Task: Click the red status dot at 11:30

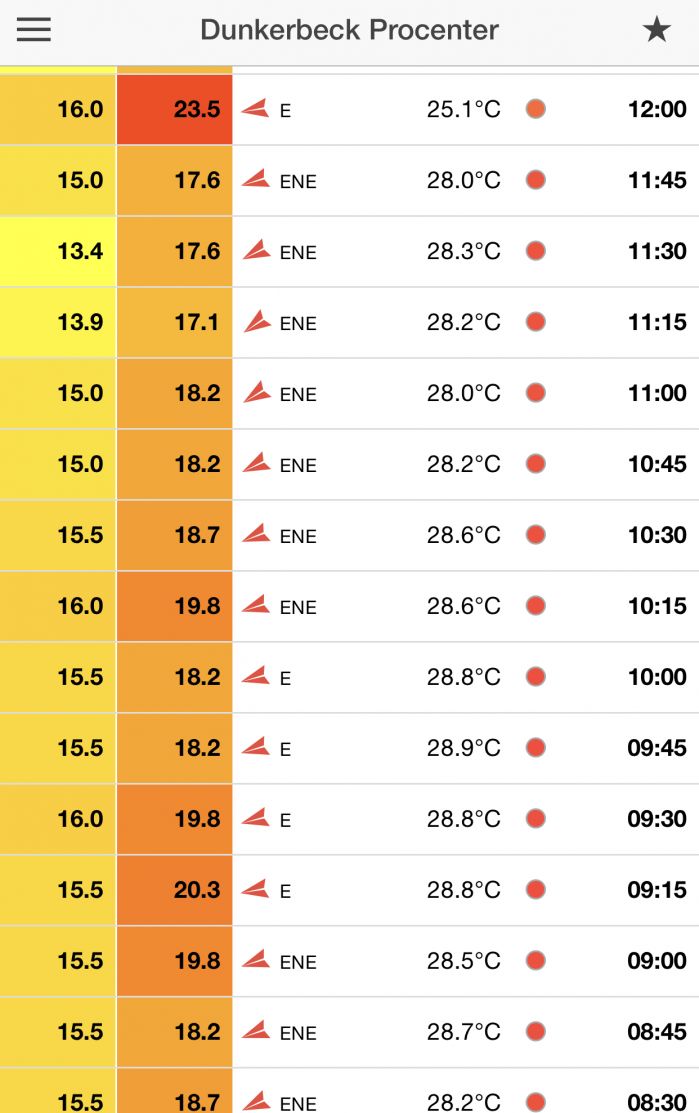Action: [536, 251]
